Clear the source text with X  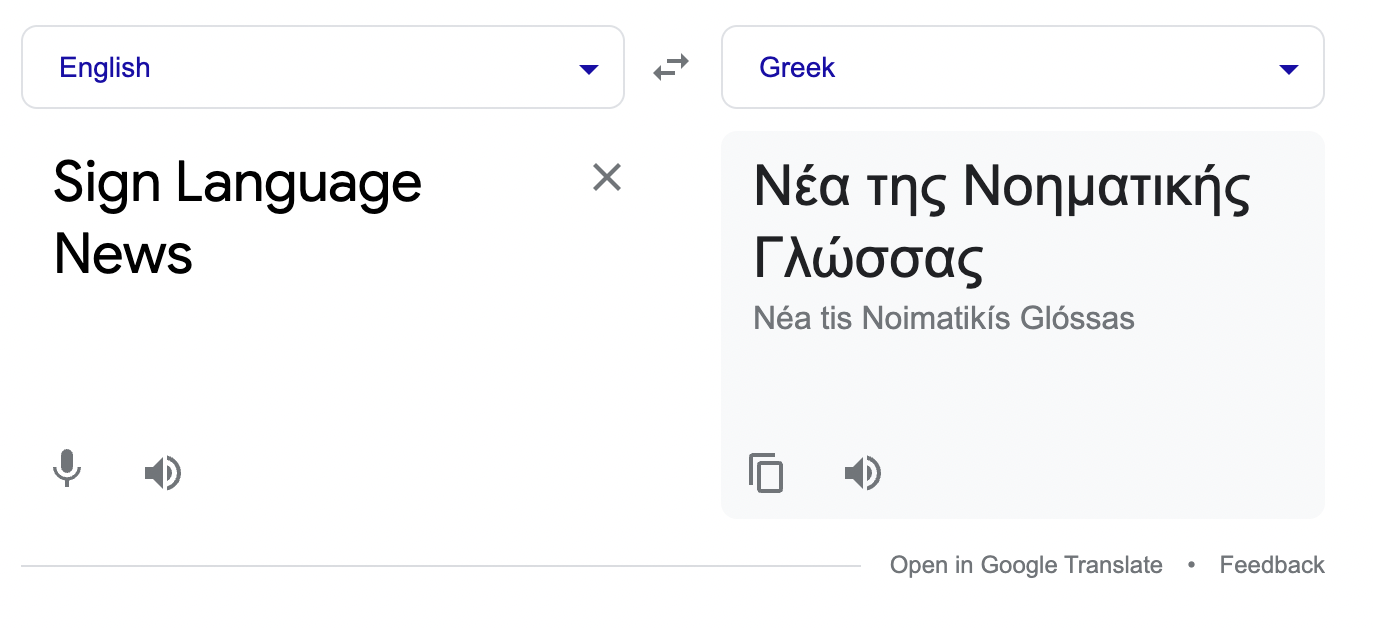coord(607,178)
